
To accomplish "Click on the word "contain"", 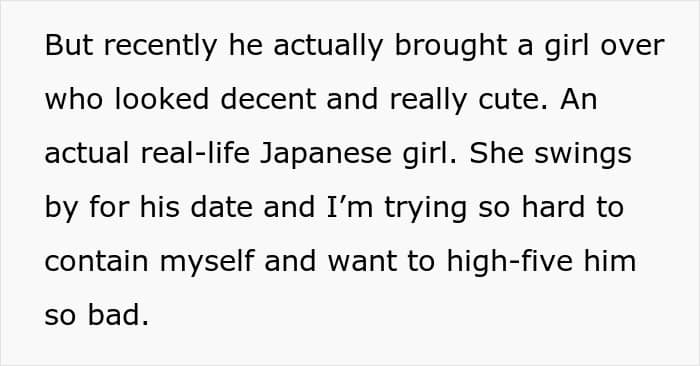I will (x=96, y=261).
